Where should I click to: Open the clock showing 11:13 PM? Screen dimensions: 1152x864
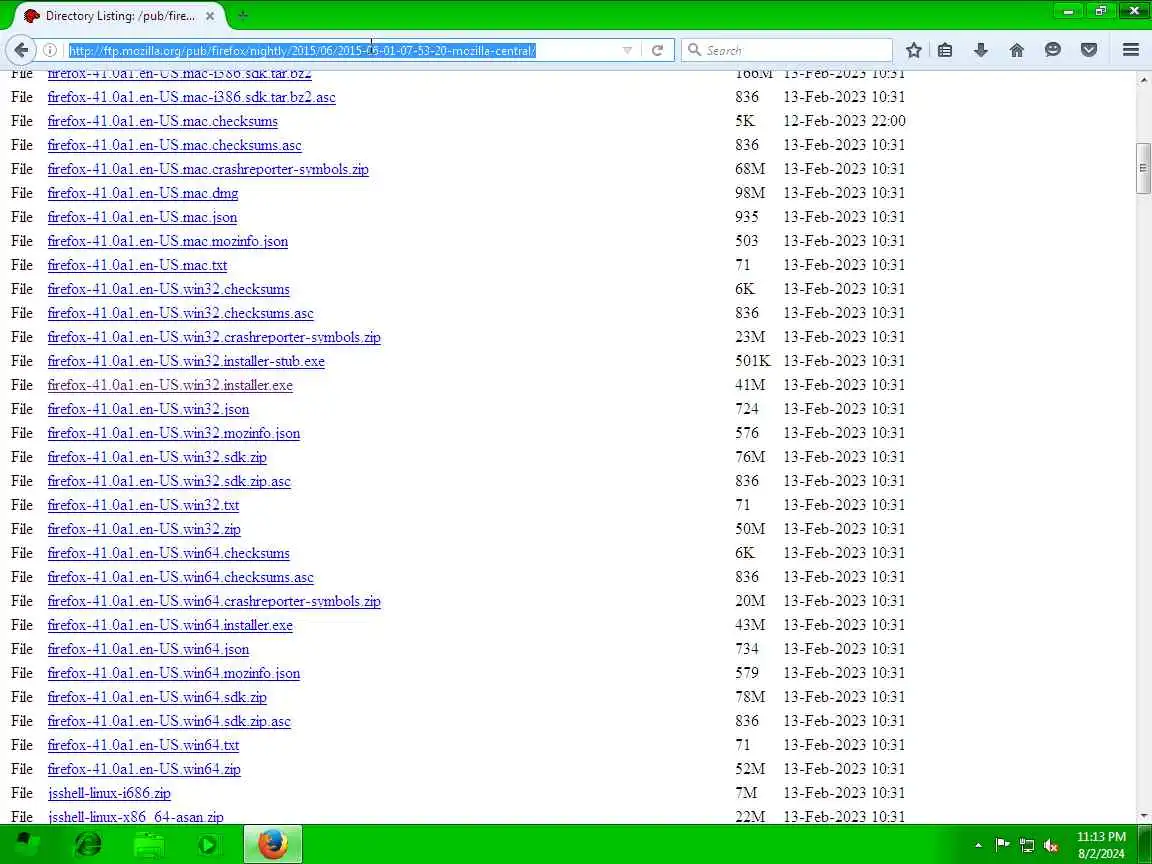(x=1101, y=845)
